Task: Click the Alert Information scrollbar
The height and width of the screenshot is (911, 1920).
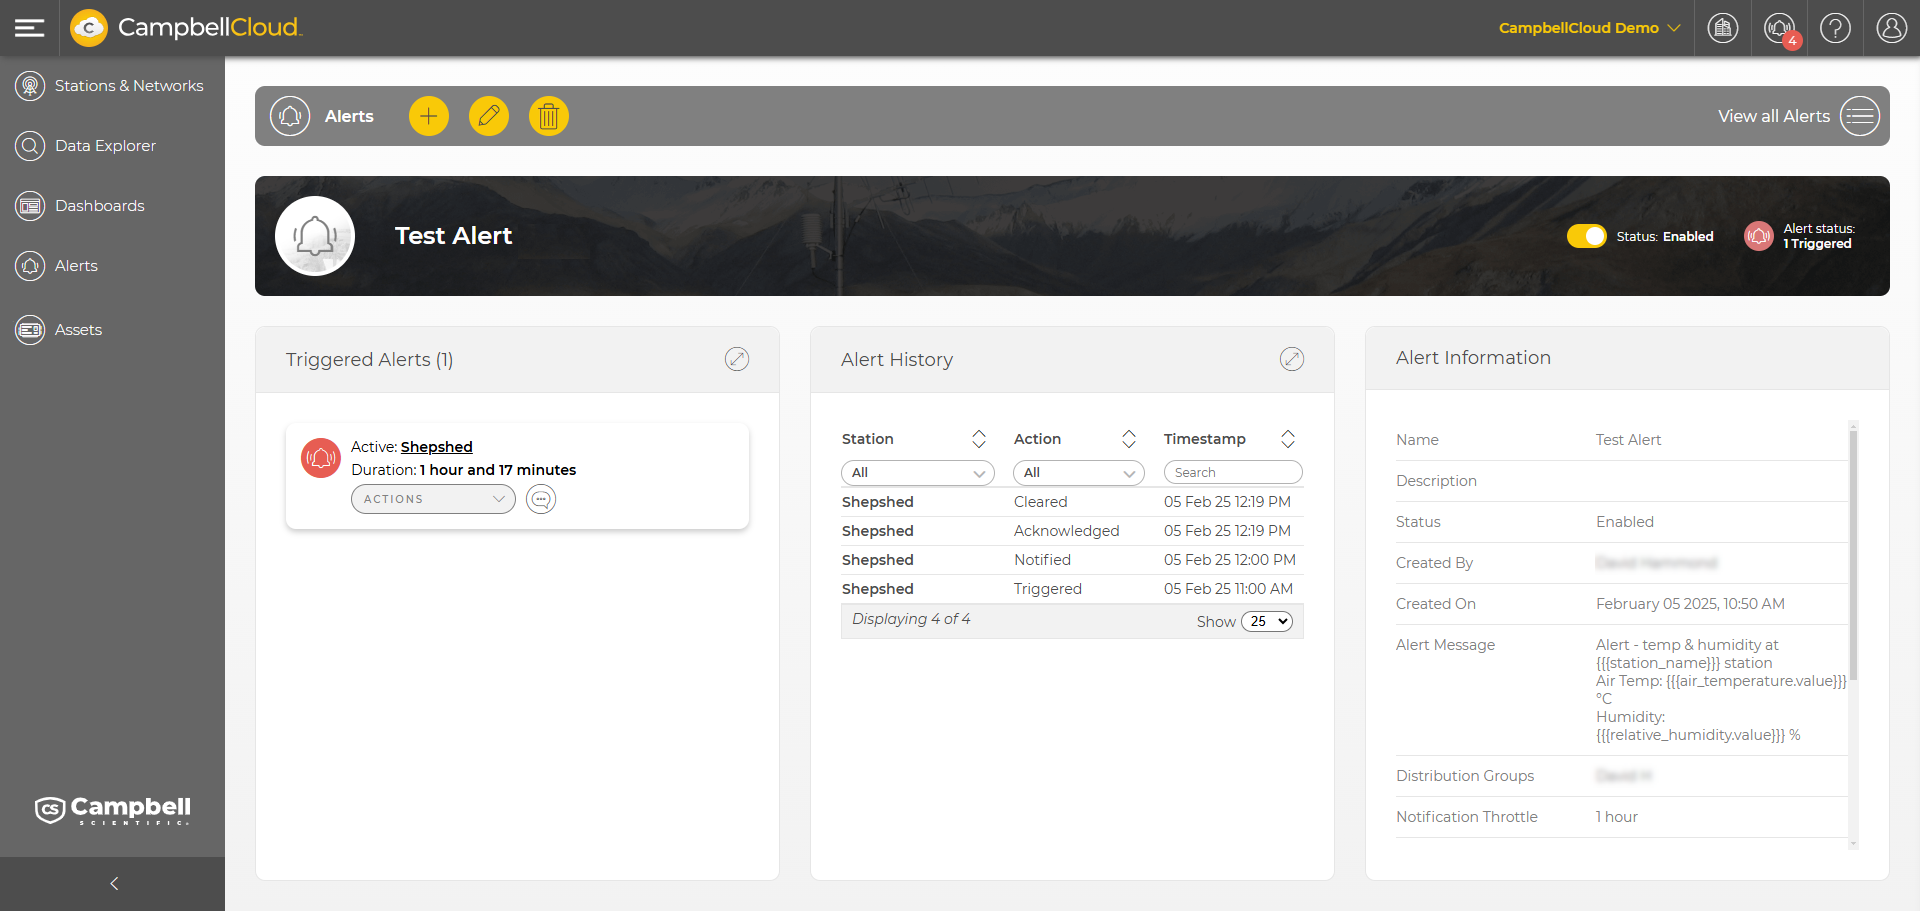Action: pos(1853,555)
